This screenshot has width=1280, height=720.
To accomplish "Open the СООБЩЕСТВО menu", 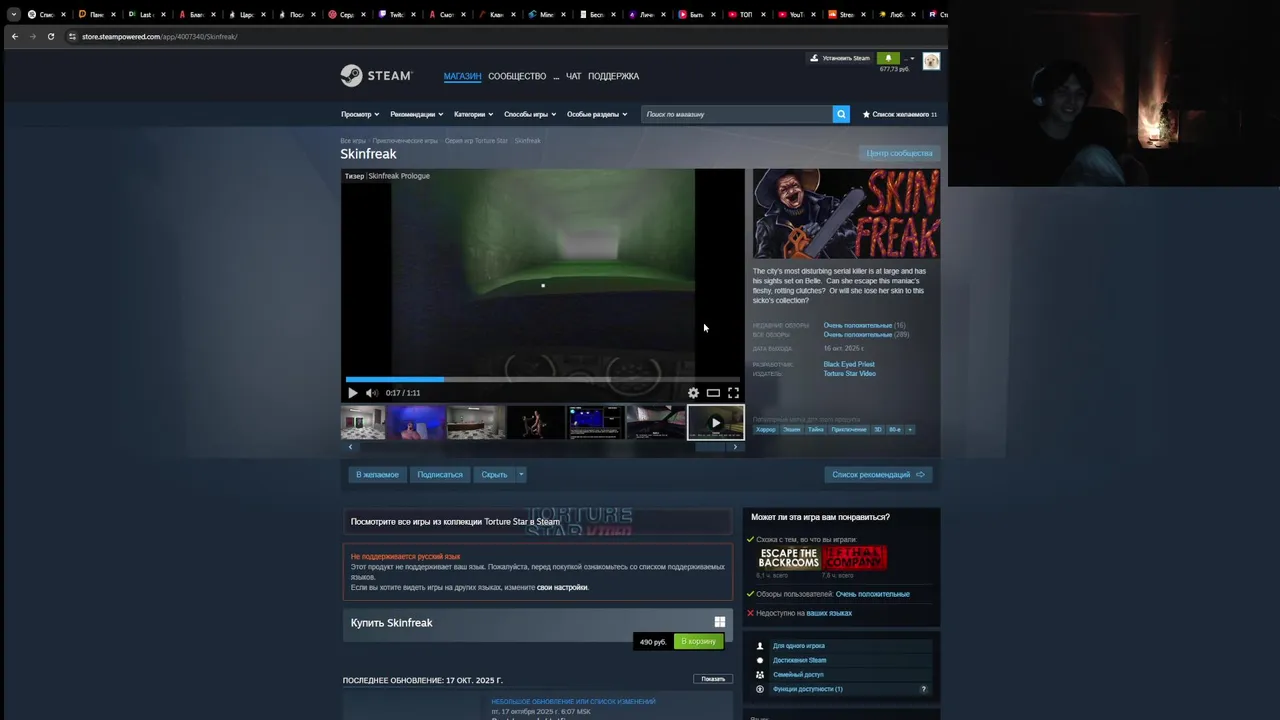I will tap(517, 76).
